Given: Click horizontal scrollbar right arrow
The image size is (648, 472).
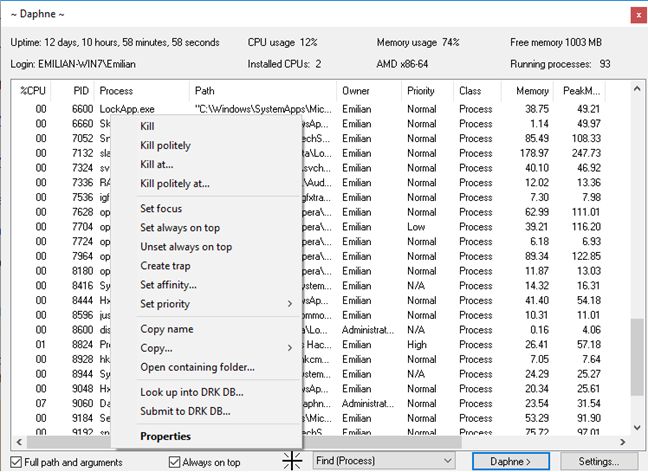Looking at the screenshot, I should coord(622,442).
